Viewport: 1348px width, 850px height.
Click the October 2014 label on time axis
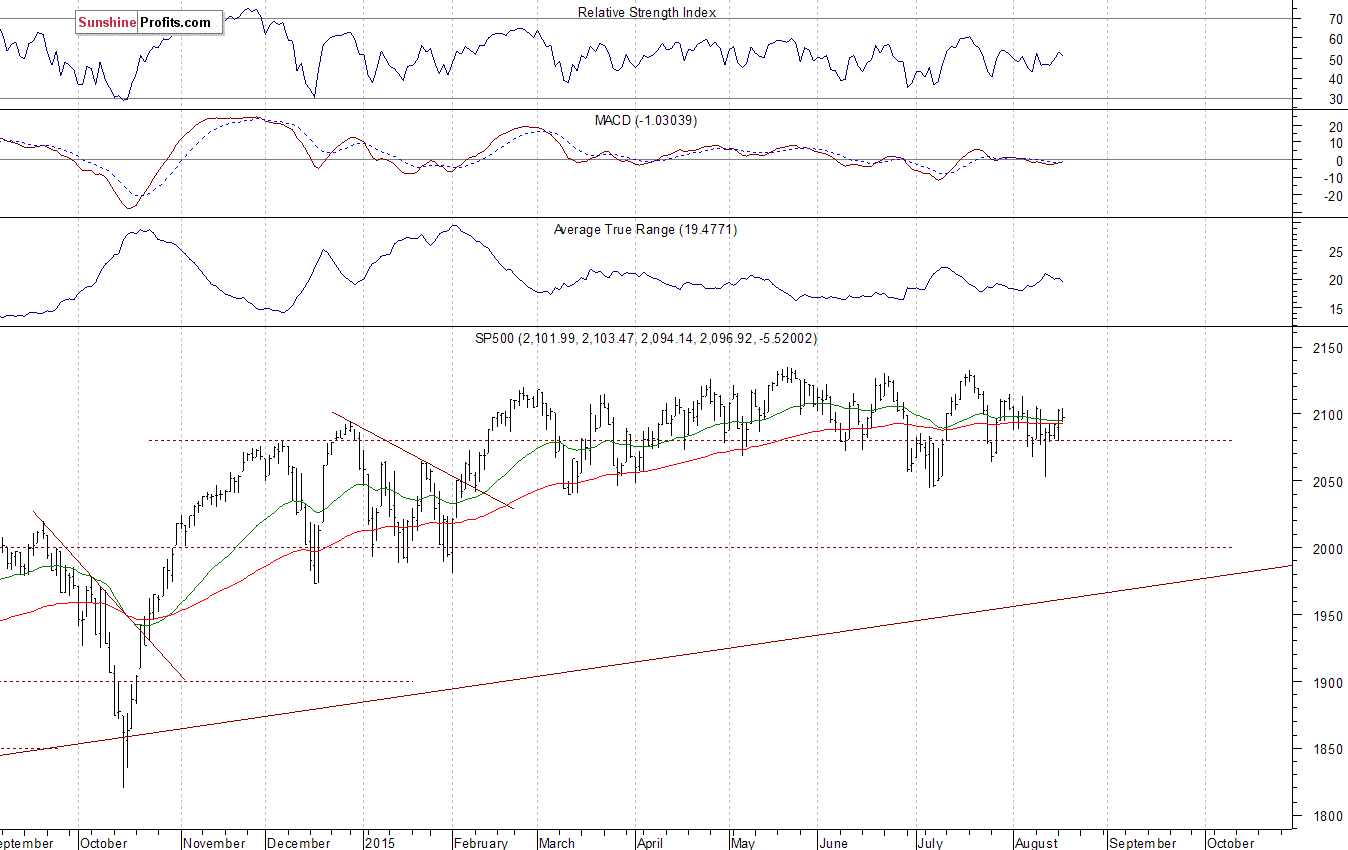pos(104,843)
